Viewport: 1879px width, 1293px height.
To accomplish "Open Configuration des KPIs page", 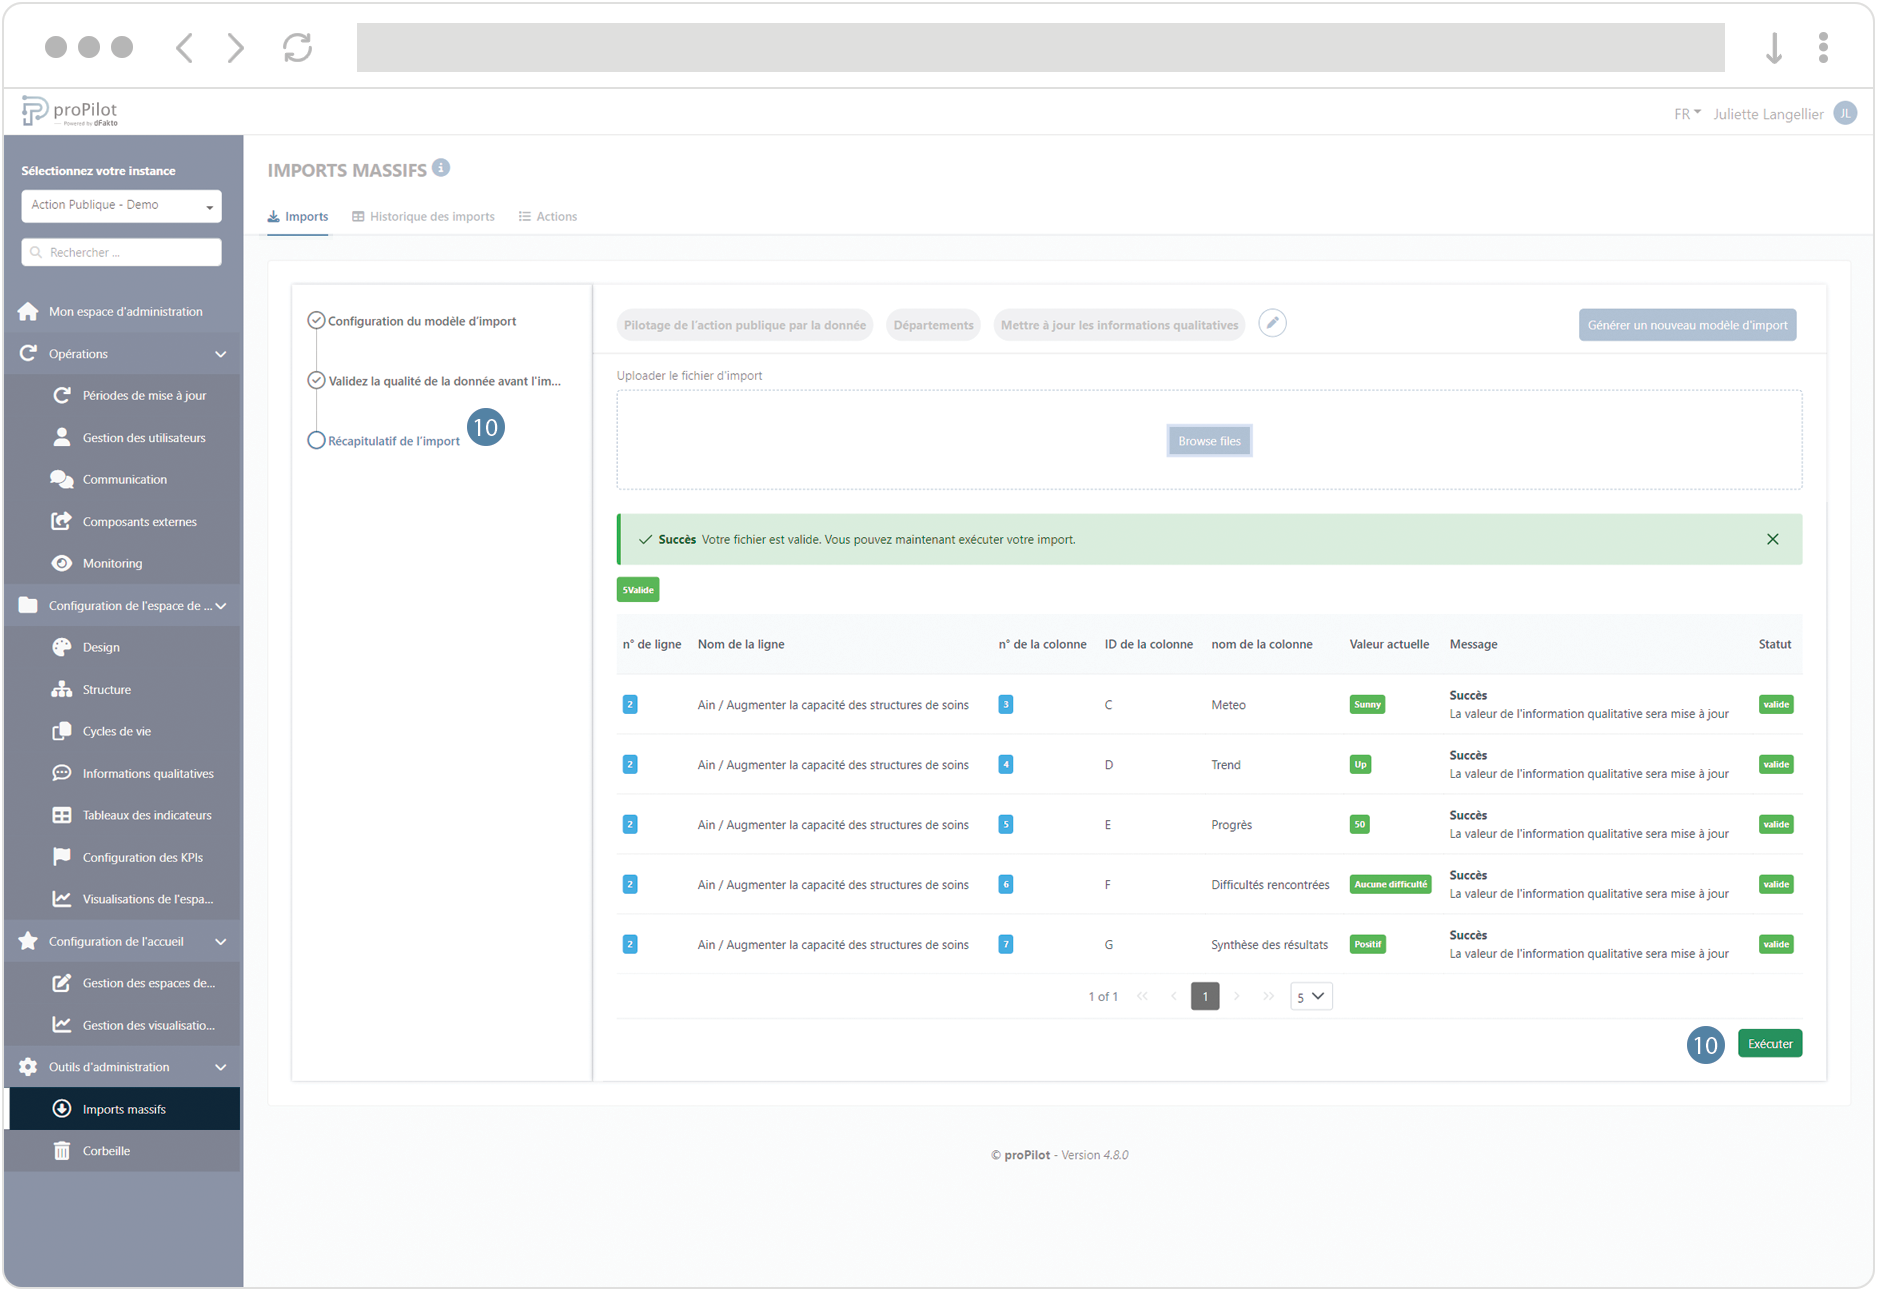I will pos(142,858).
